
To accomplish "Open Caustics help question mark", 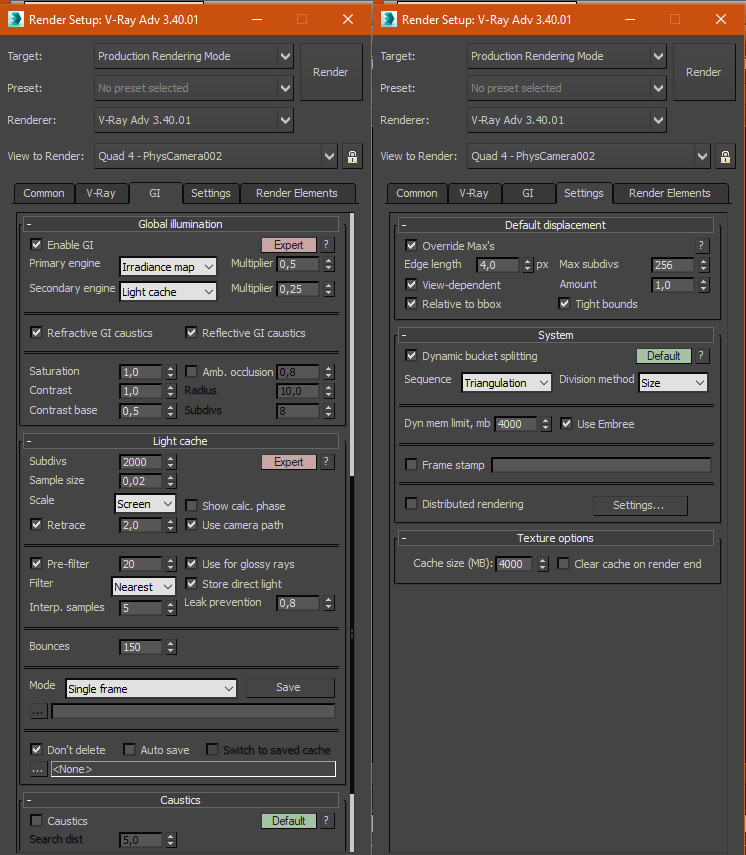I will click(326, 821).
